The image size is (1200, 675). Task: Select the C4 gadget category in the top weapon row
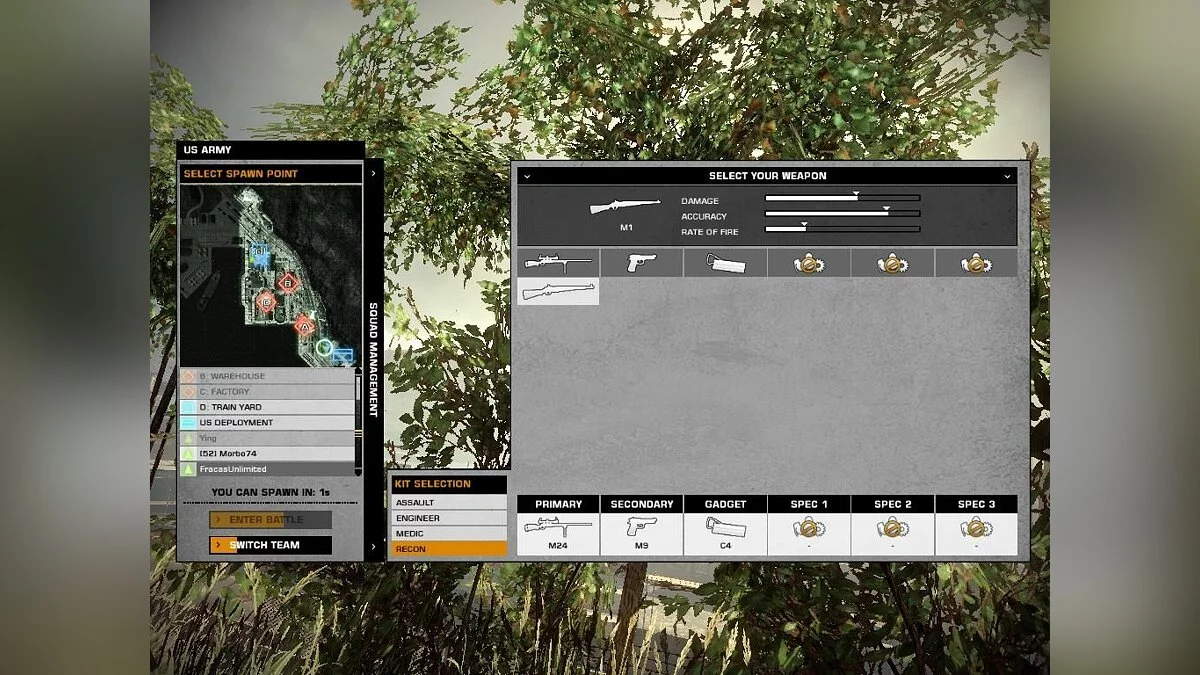pos(726,263)
